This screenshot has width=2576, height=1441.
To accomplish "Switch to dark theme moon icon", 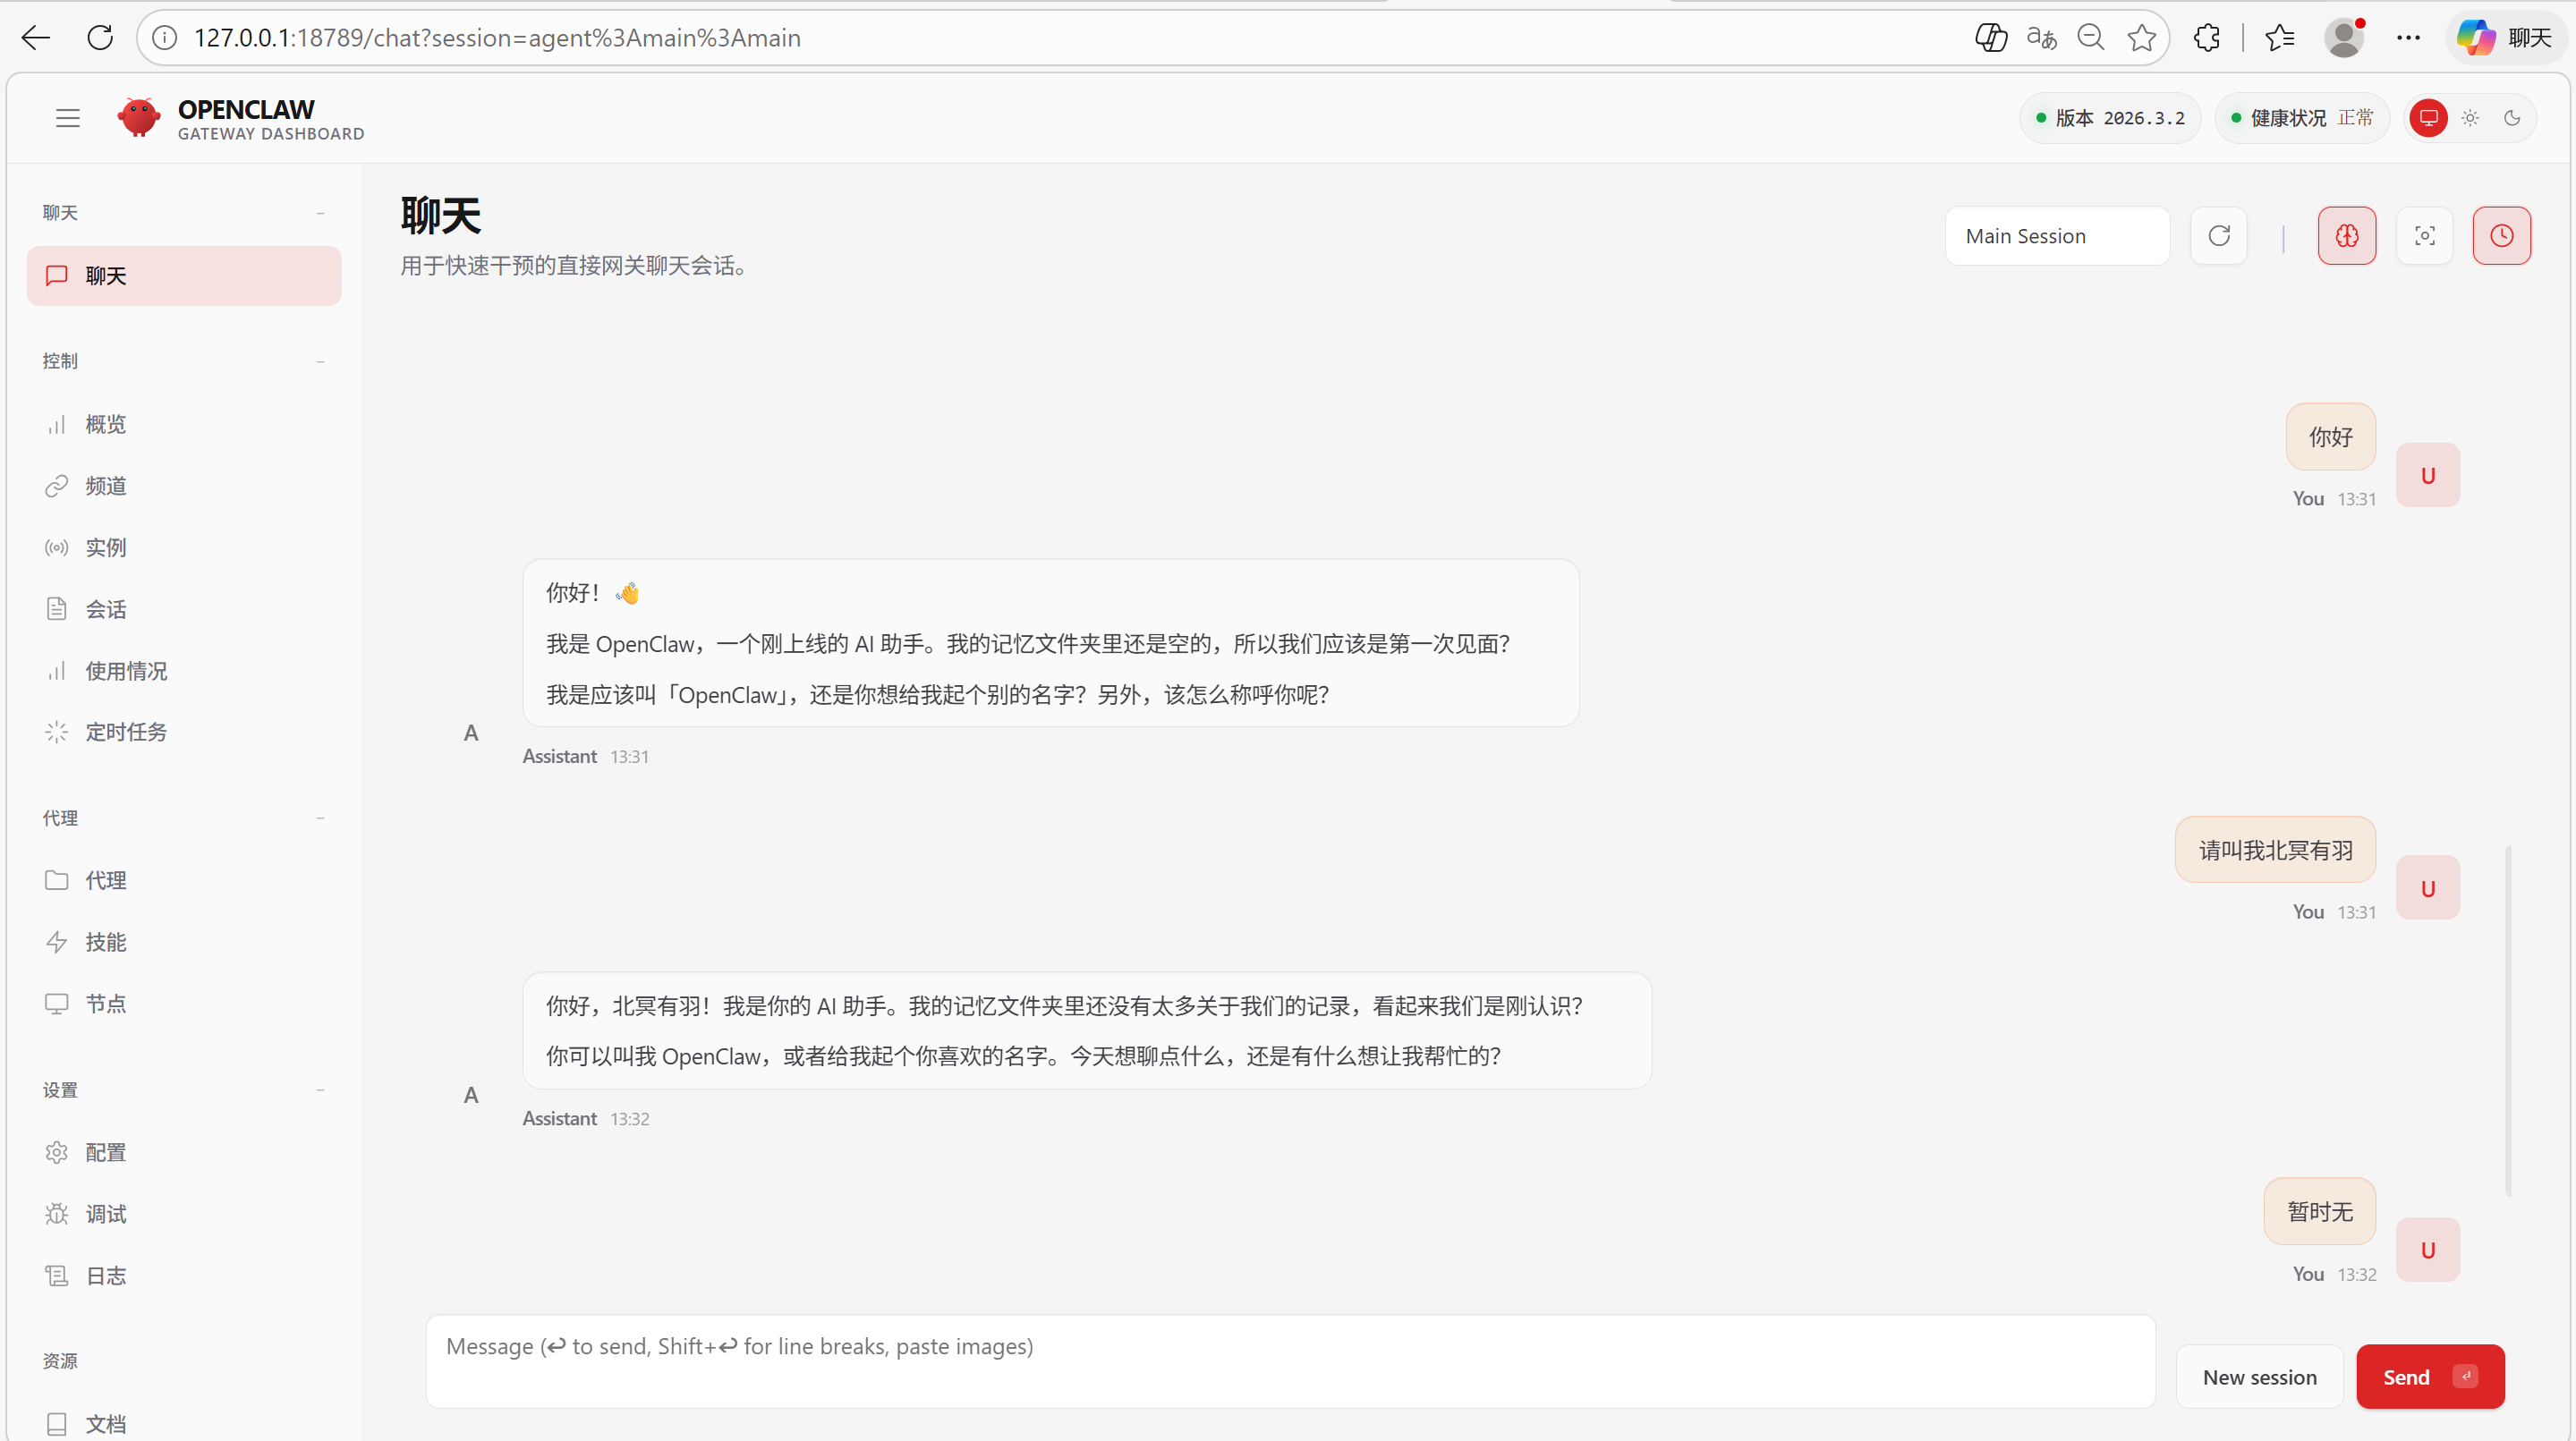I will pos(2512,118).
